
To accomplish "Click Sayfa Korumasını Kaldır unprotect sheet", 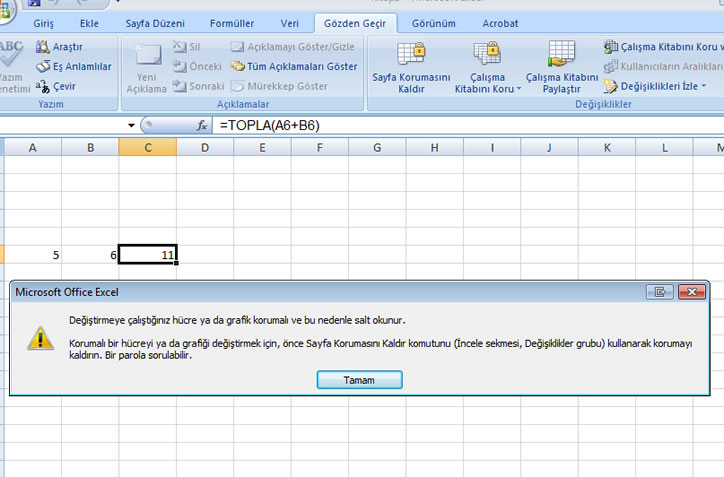I will pyautogui.click(x=411, y=68).
